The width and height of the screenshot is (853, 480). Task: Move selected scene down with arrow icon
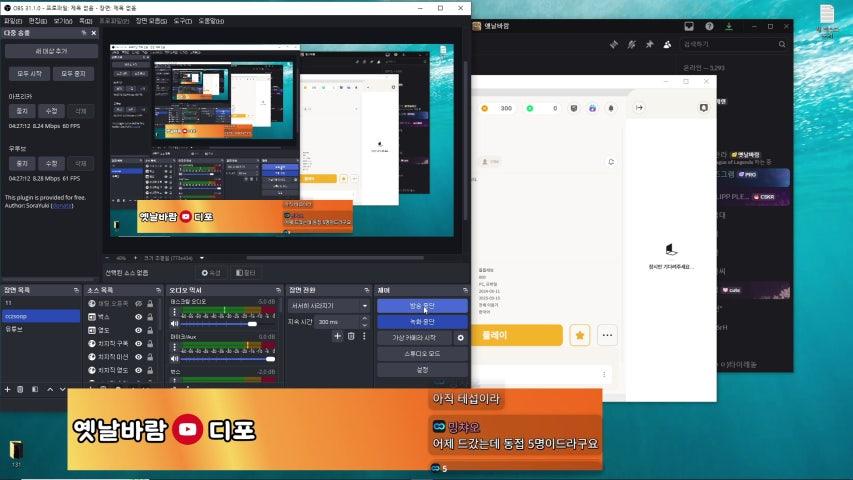[x=63, y=389]
